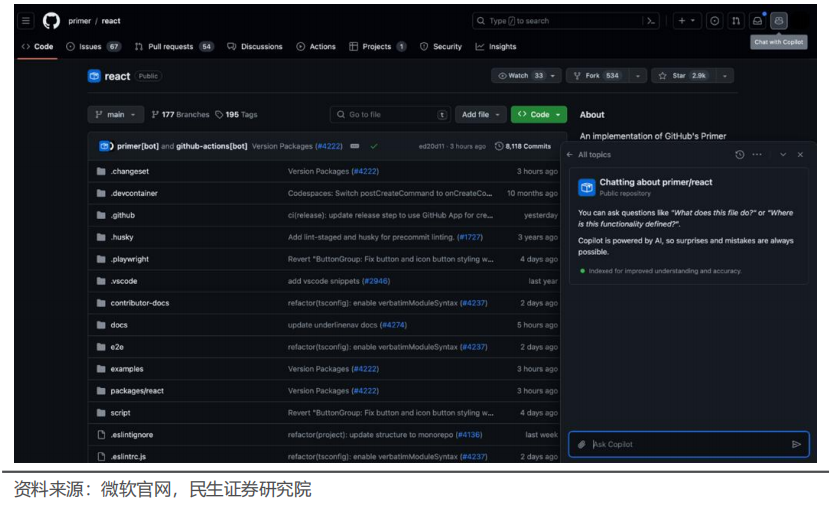
Task: Open the Insights tab
Action: point(496,47)
